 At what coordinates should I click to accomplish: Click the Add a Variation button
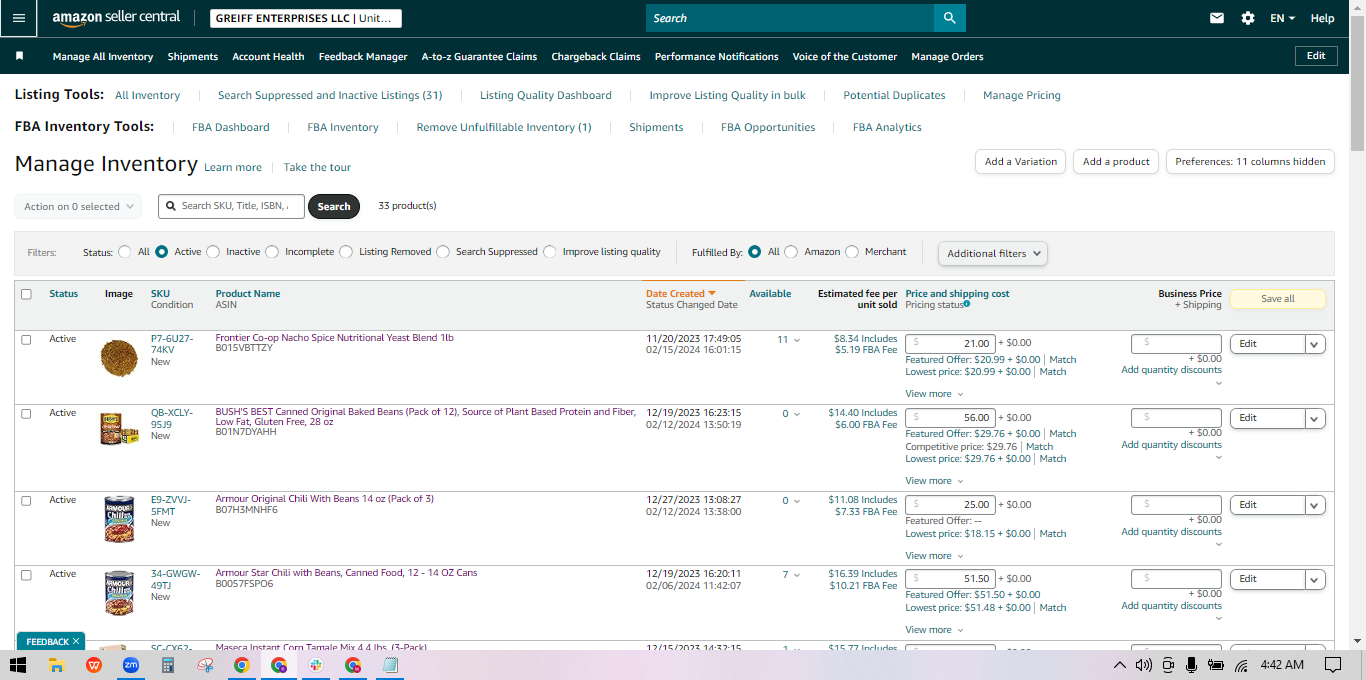tap(1020, 161)
